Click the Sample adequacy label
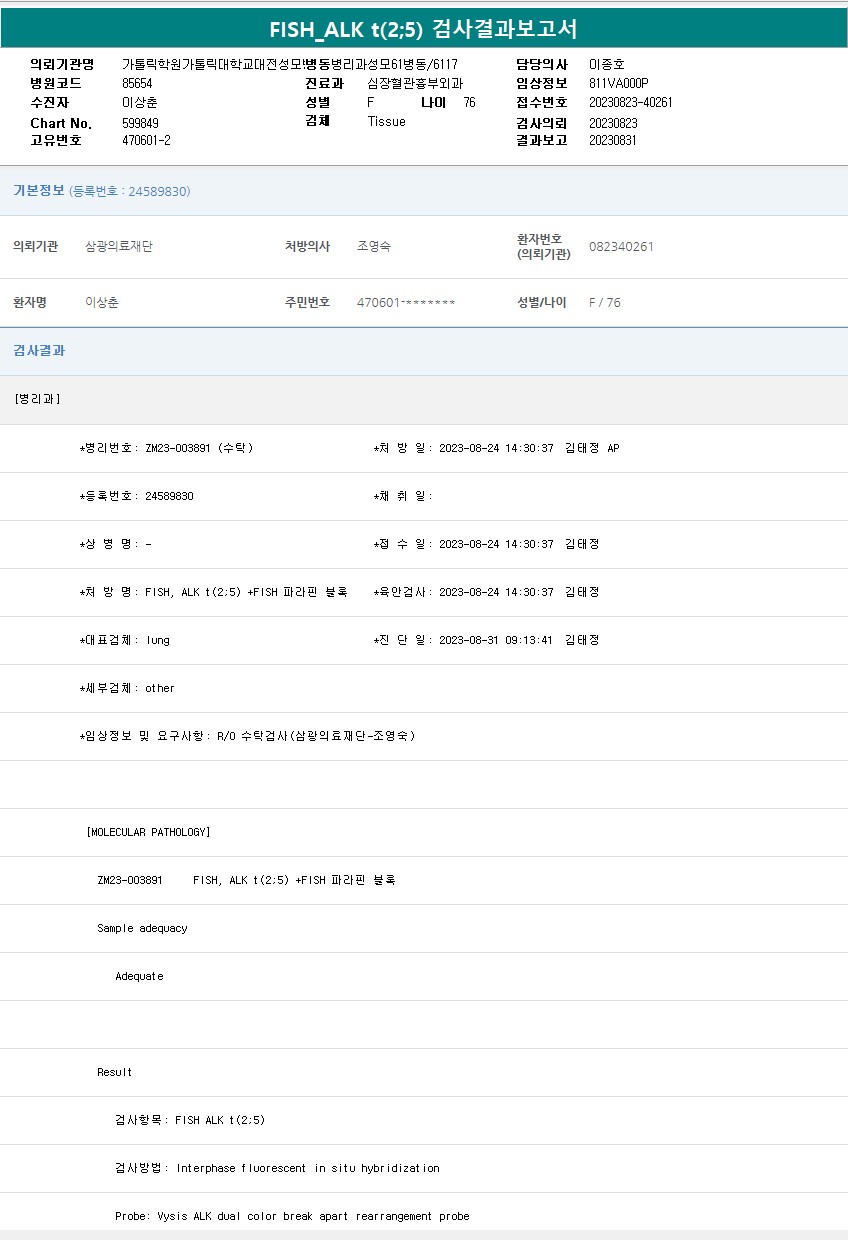 tap(142, 928)
